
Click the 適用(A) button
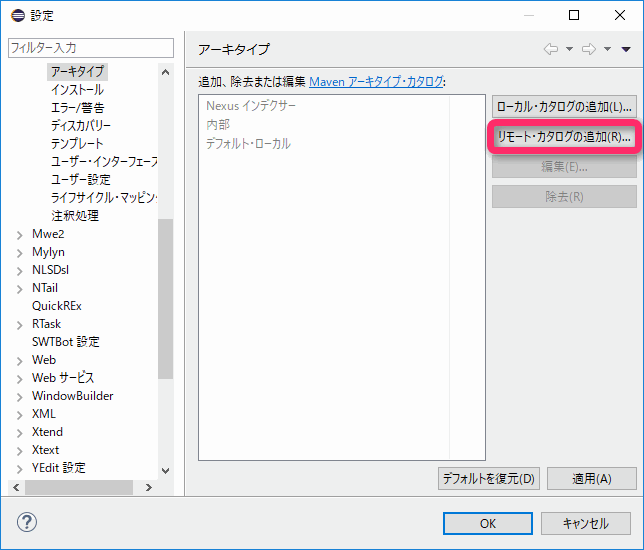[592, 479]
